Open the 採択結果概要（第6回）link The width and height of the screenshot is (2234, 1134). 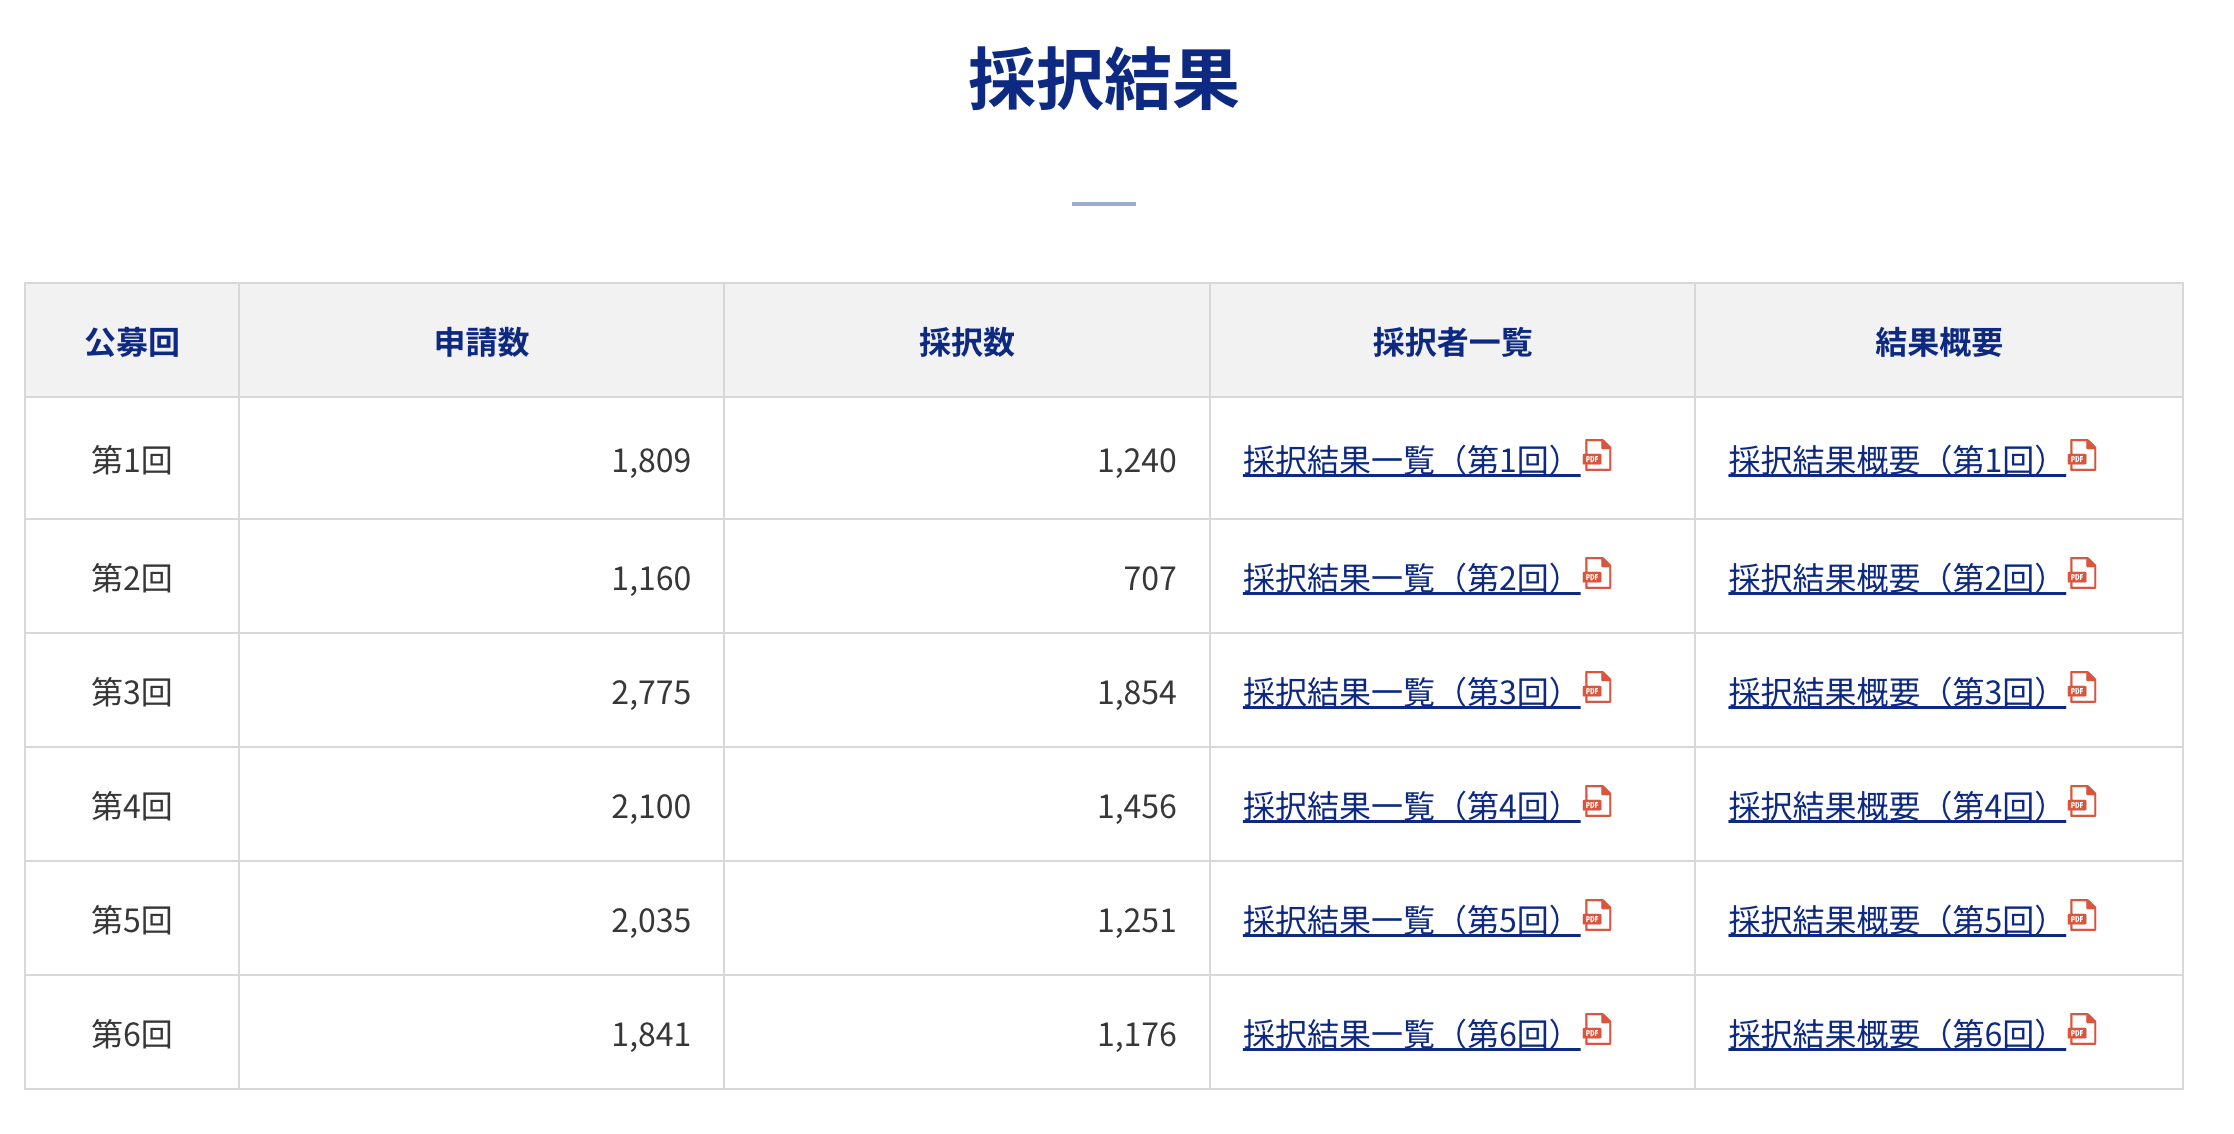[1897, 1035]
